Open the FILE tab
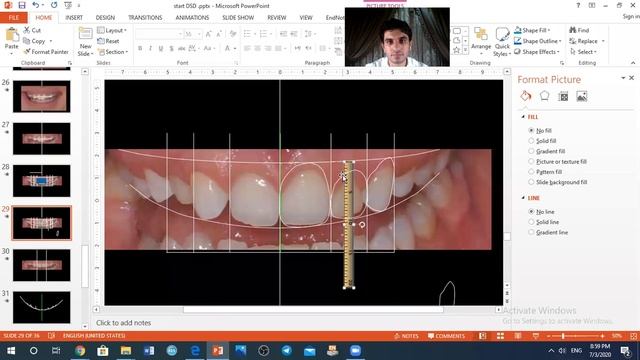Image resolution: width=640 pixels, height=360 pixels. click(x=13, y=18)
